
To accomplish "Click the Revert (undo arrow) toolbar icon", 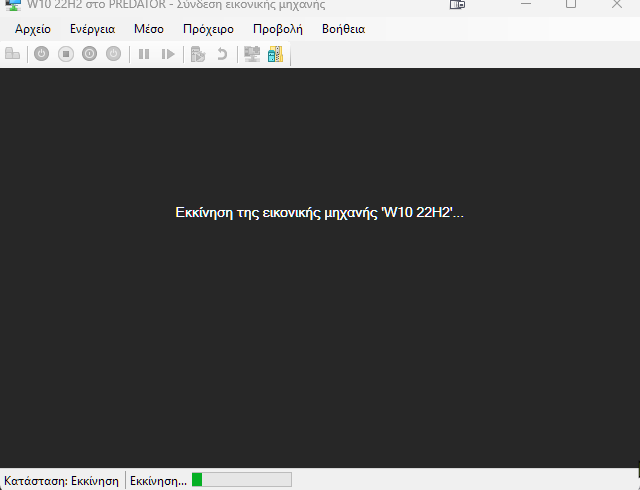I will tap(222, 54).
